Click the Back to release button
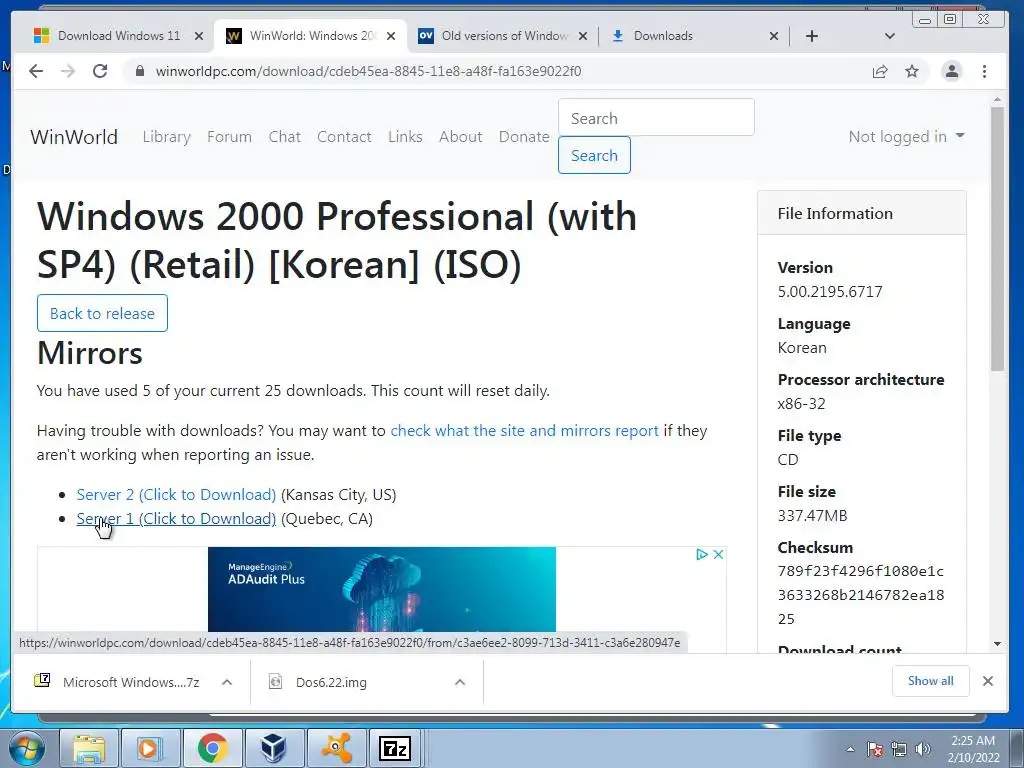 click(103, 313)
